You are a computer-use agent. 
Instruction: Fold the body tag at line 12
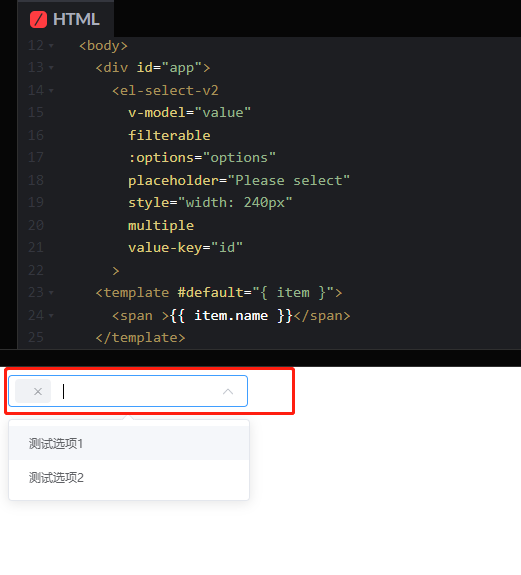[x=51, y=46]
